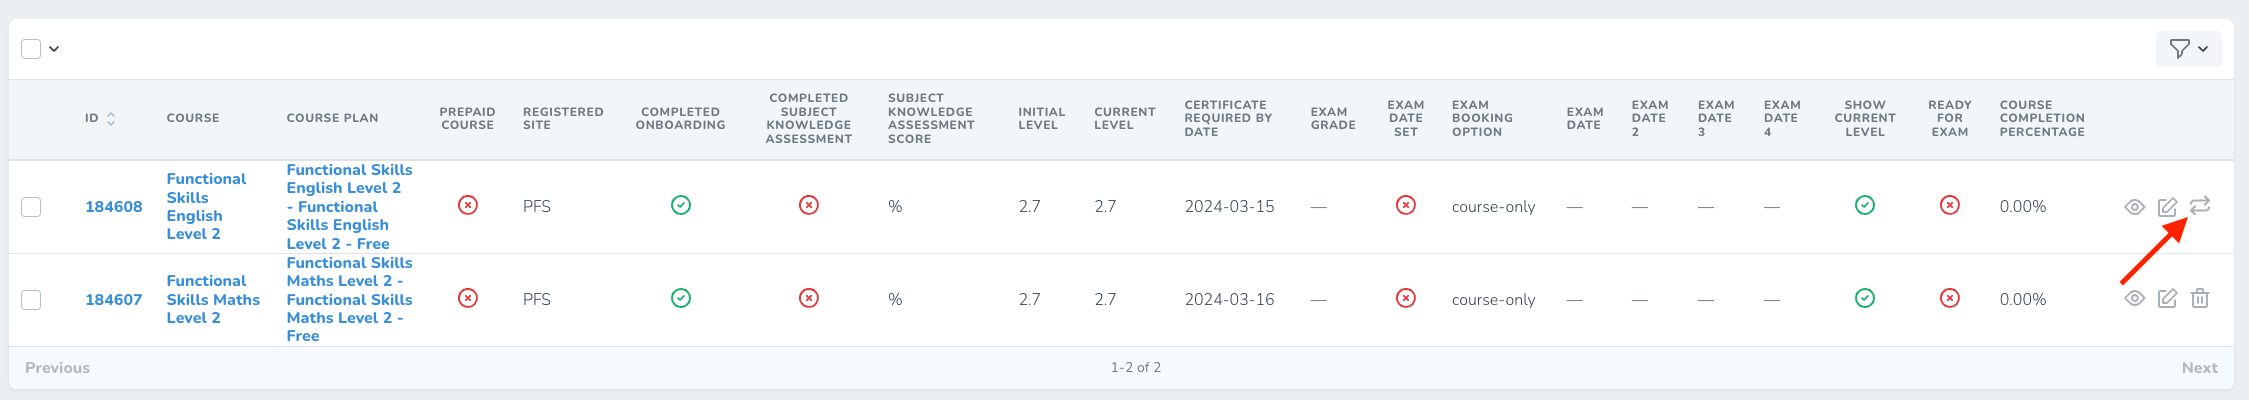Viewport: 2249px width, 400px height.
Task: Go to the Previous page
Action: [57, 368]
